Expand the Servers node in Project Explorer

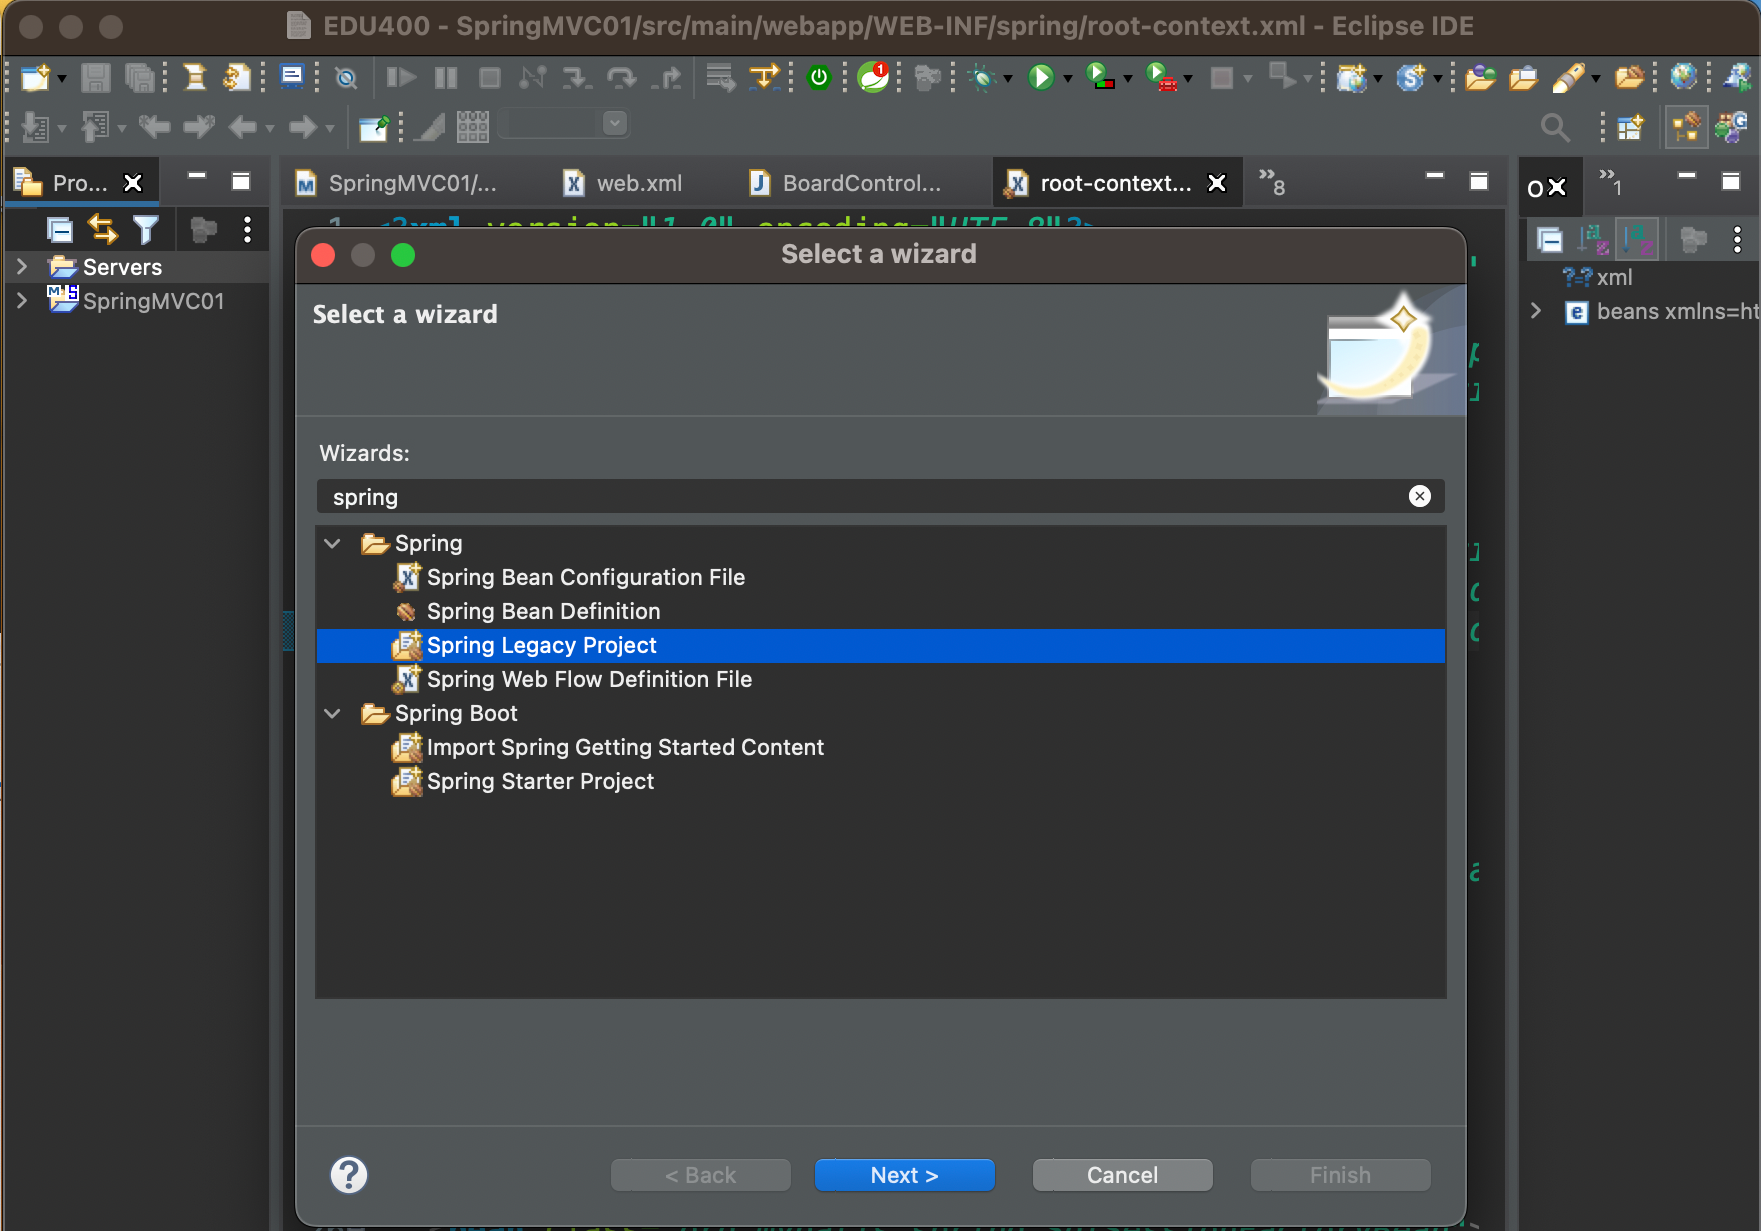pos(22,266)
